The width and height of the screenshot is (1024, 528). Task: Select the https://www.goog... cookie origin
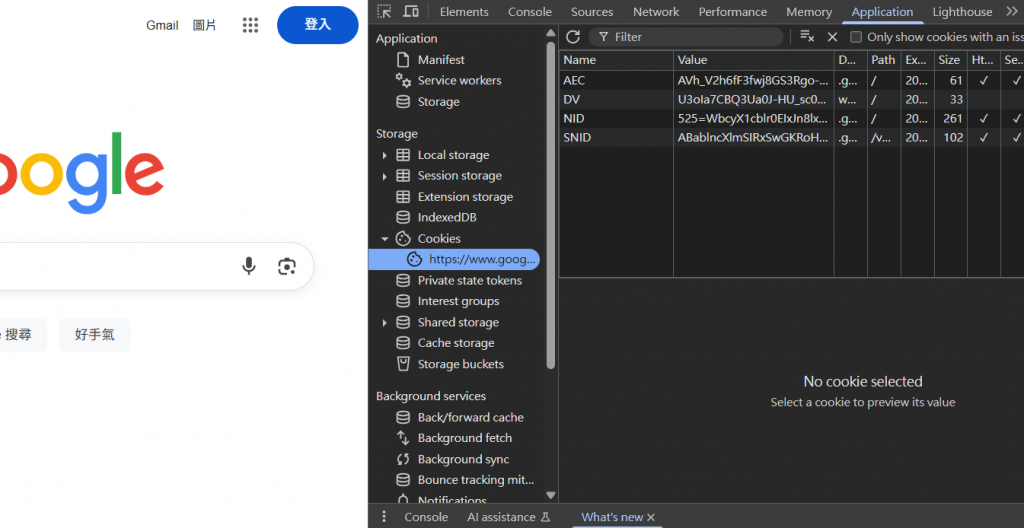454,259
